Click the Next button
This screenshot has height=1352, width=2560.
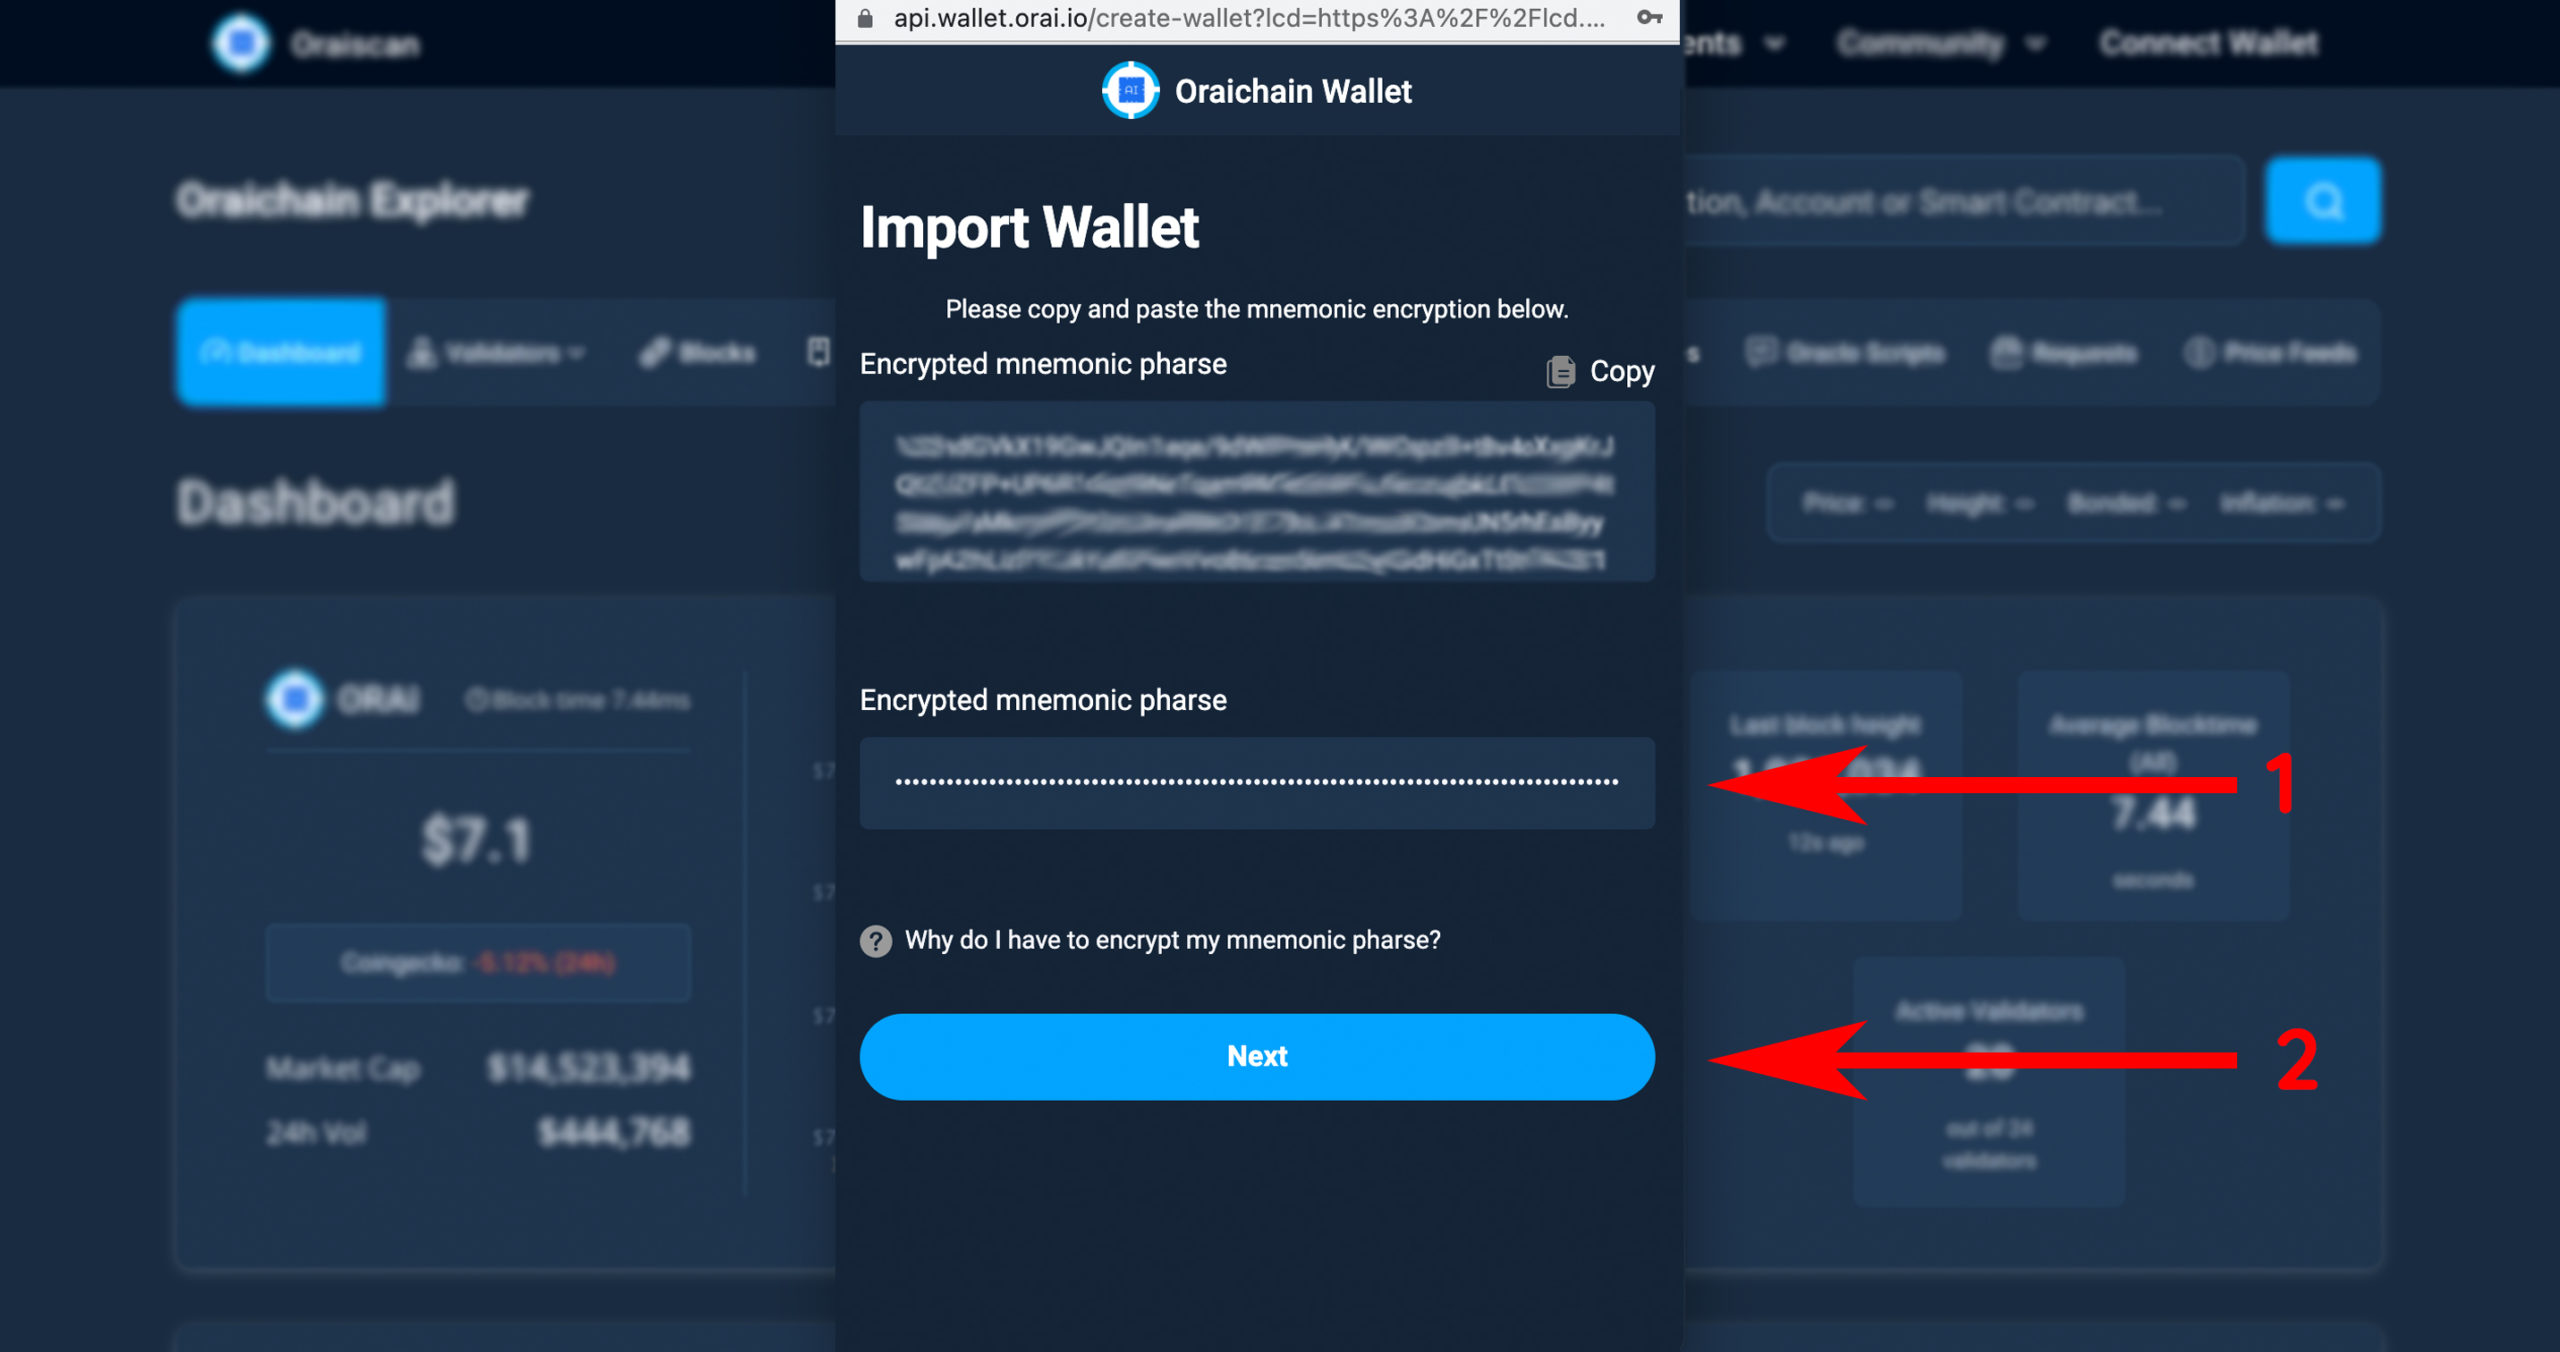1257,1057
